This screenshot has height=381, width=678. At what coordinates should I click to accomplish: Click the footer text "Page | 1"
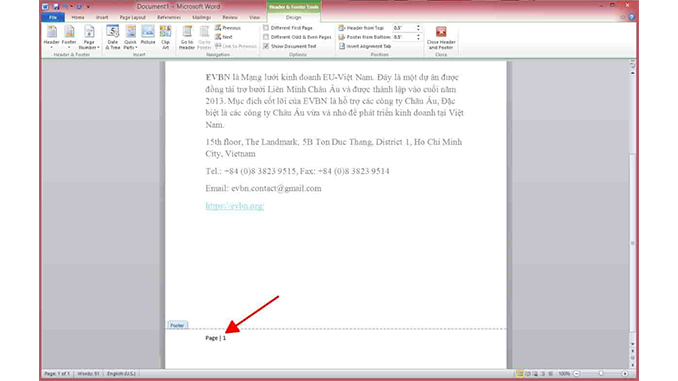(215, 338)
